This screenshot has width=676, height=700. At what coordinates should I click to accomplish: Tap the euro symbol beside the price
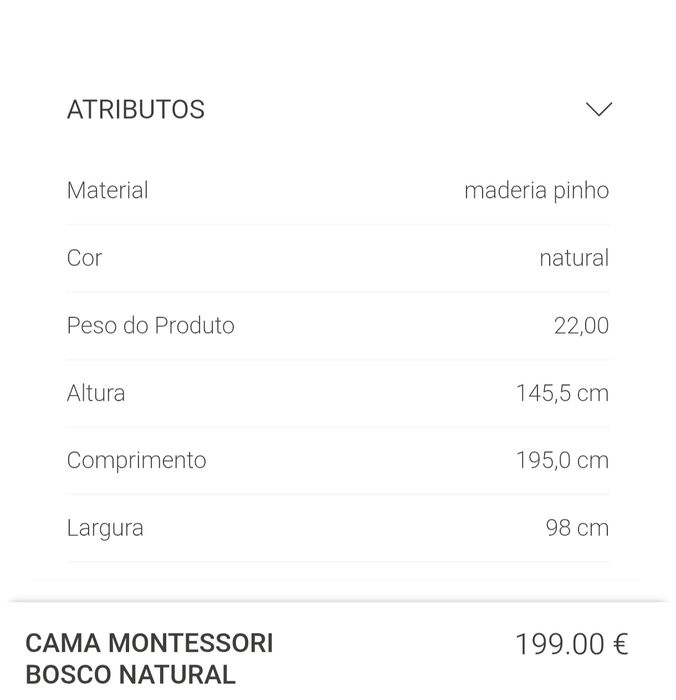click(x=619, y=645)
